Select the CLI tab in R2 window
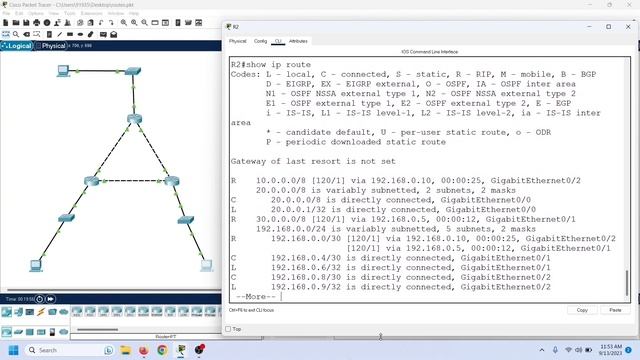640x360 pixels. (x=278, y=41)
